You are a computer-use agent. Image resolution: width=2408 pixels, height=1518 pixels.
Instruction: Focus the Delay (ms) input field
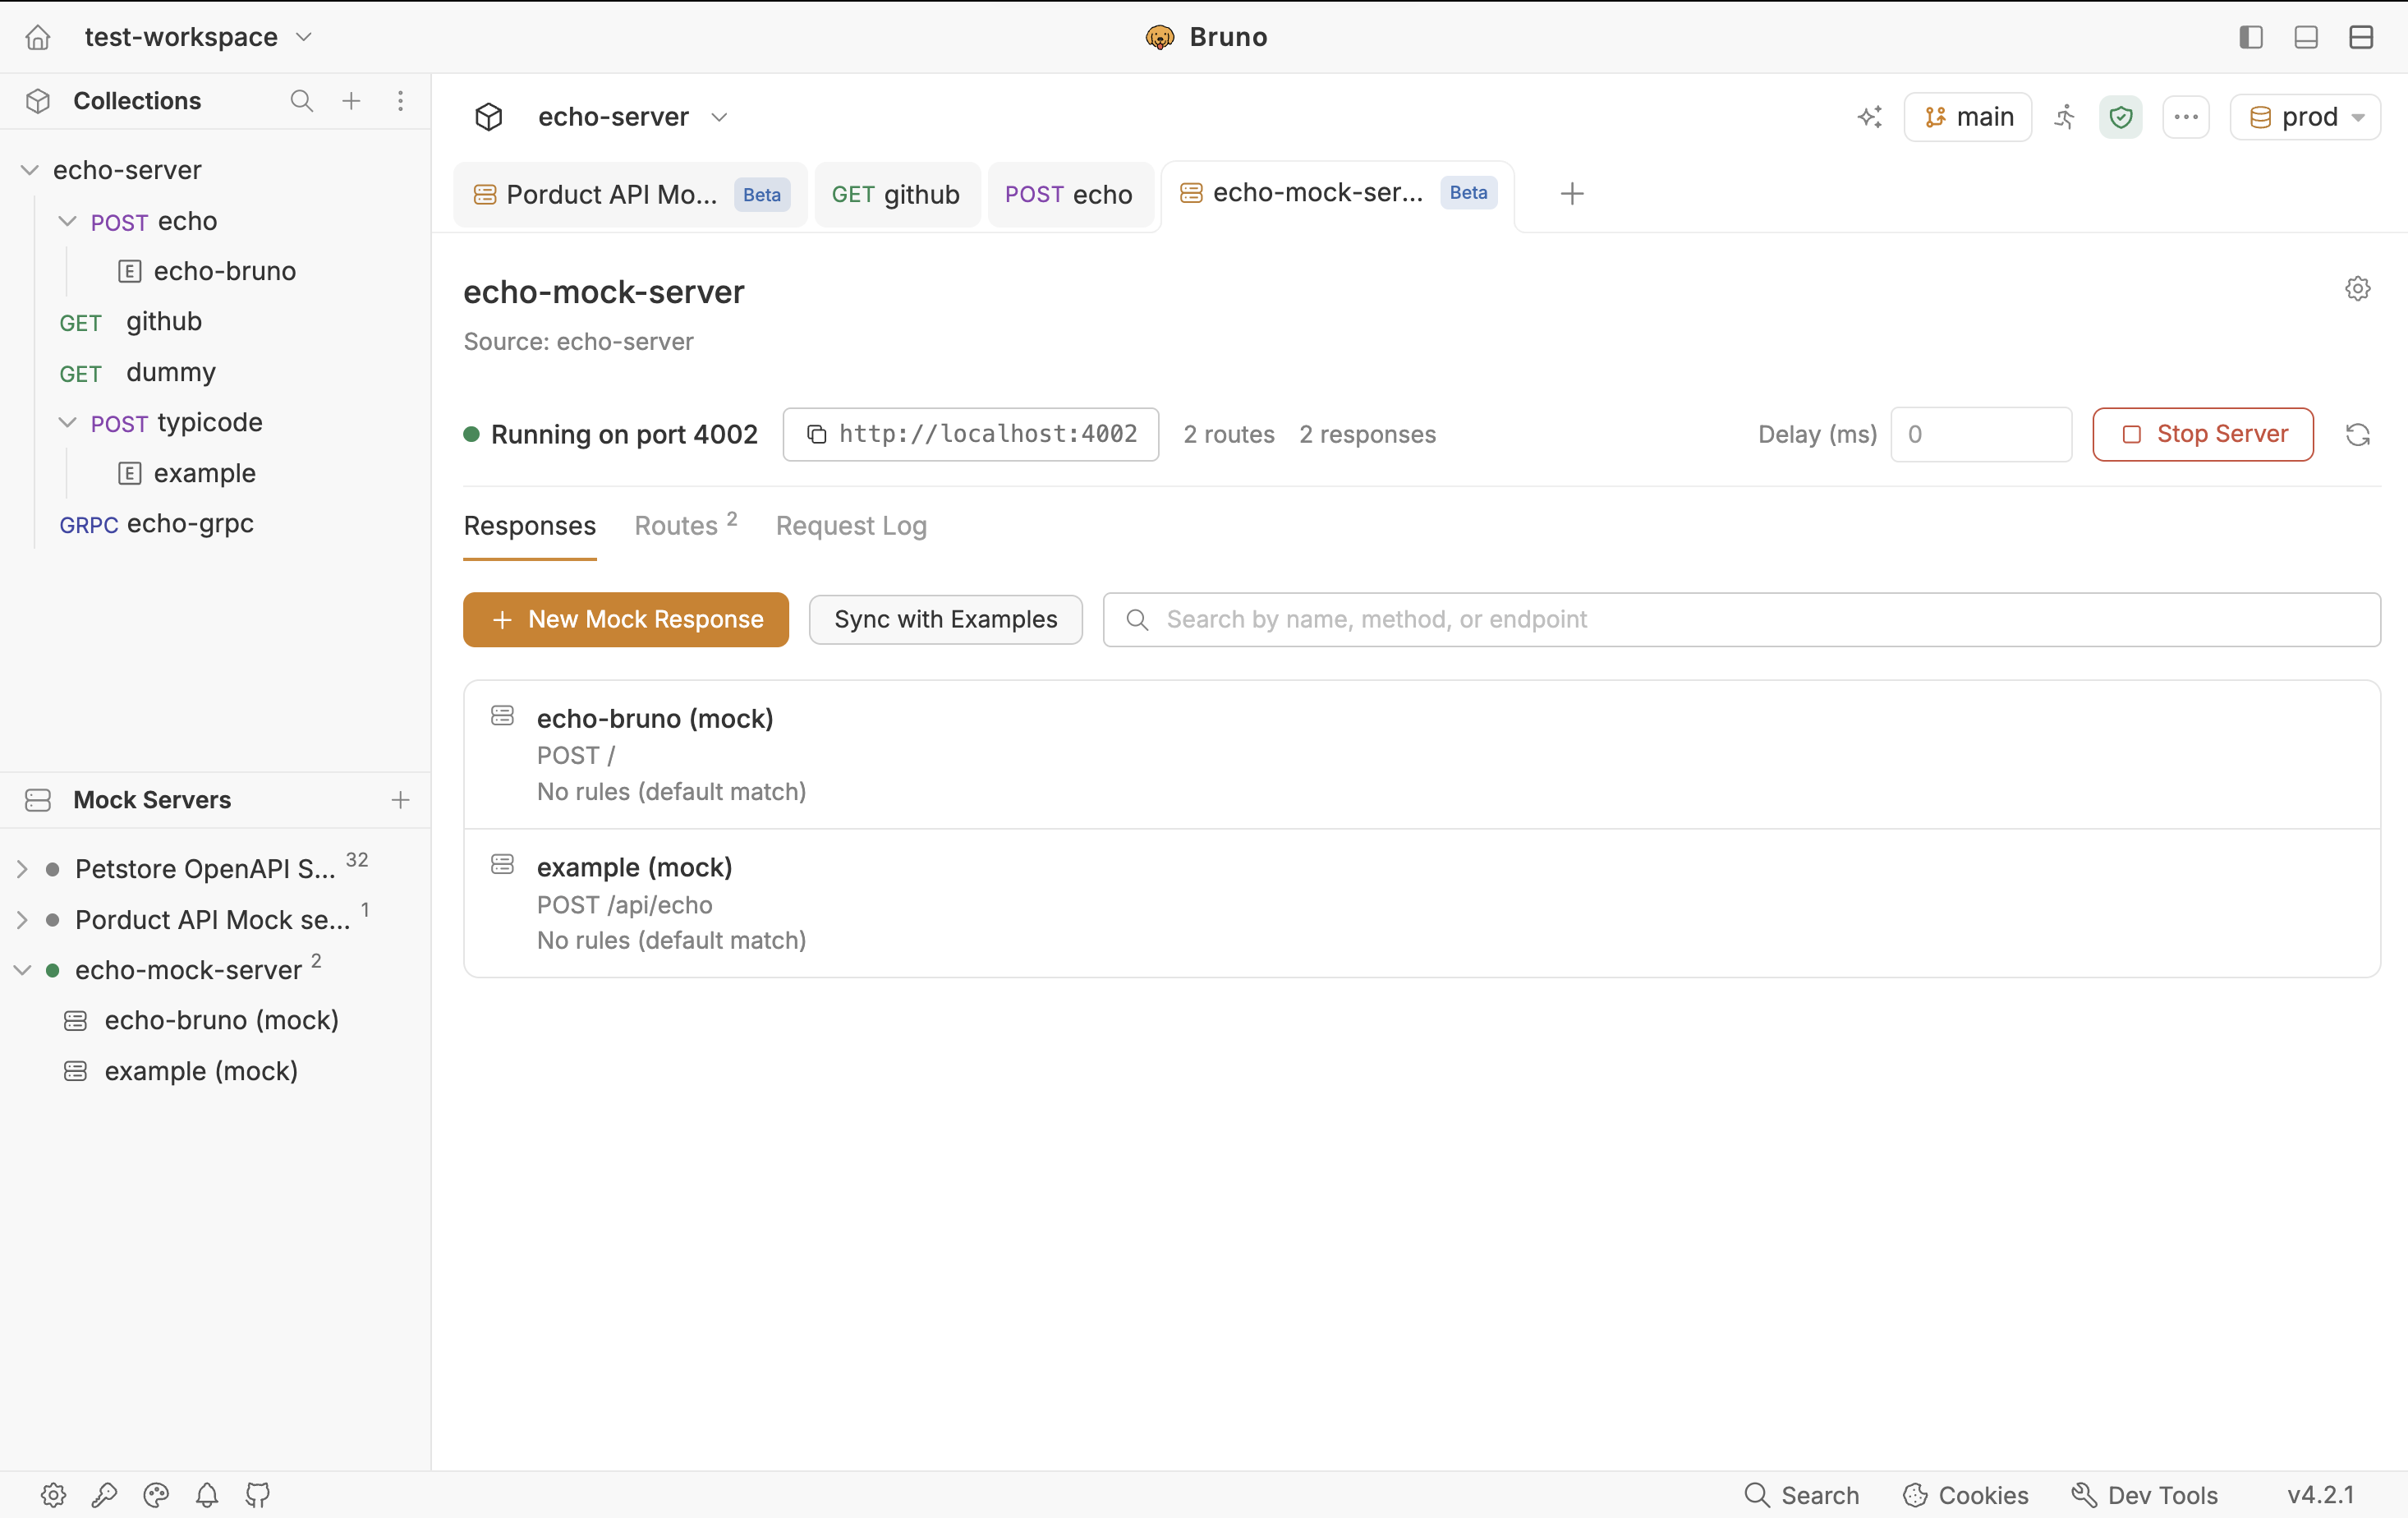[1981, 434]
